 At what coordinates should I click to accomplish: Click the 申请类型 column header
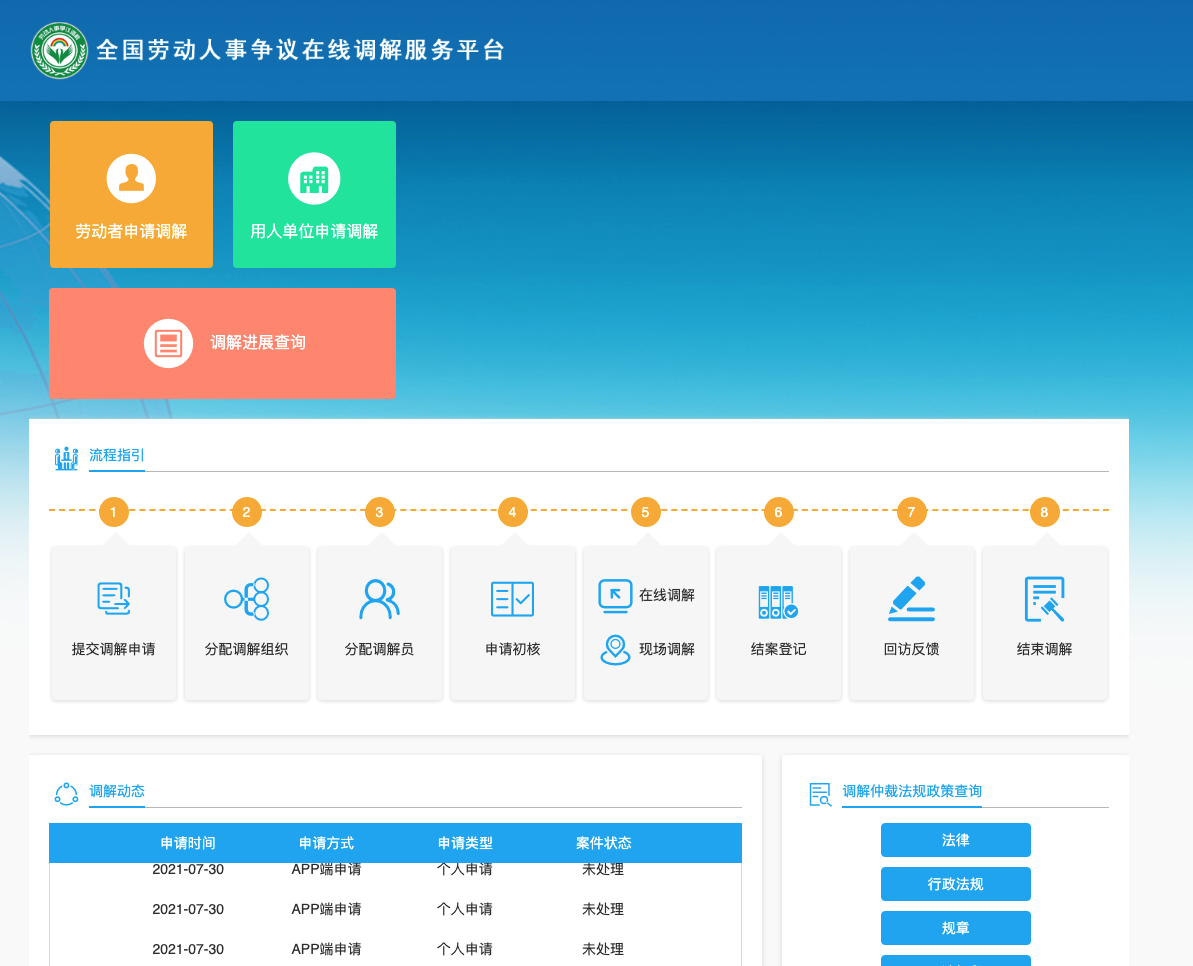click(465, 844)
